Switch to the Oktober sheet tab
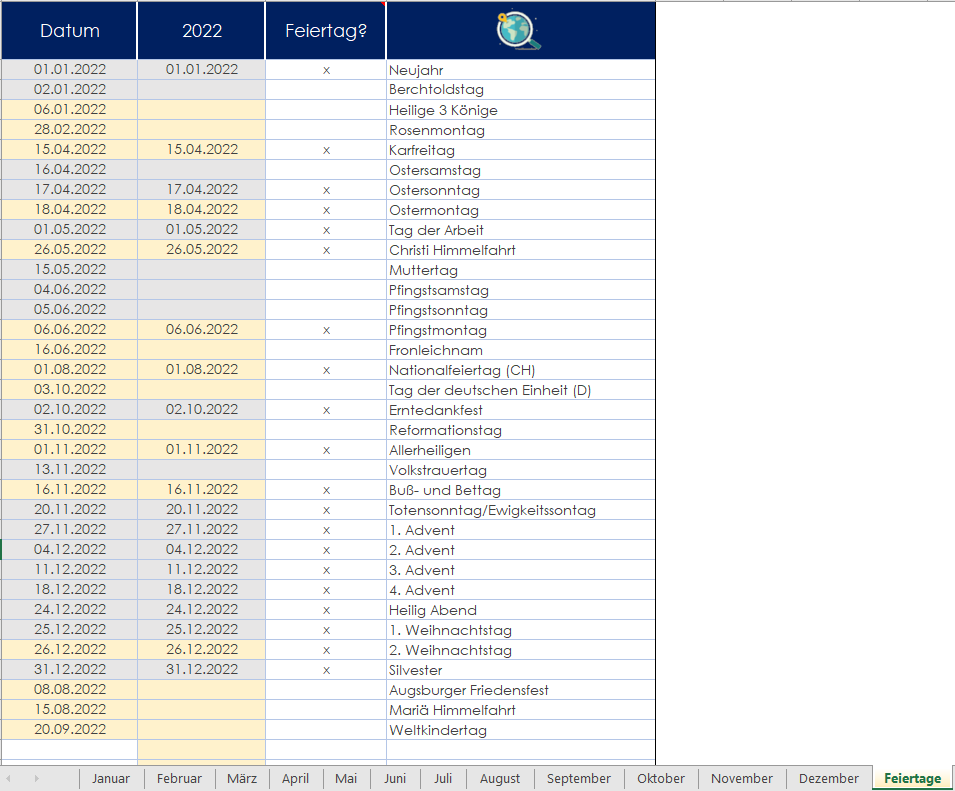 click(661, 778)
